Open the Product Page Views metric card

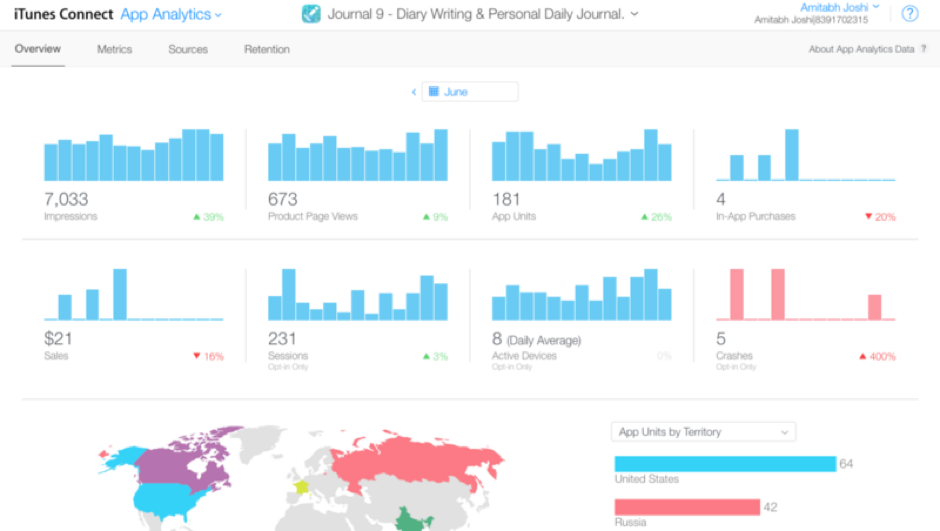[358, 176]
